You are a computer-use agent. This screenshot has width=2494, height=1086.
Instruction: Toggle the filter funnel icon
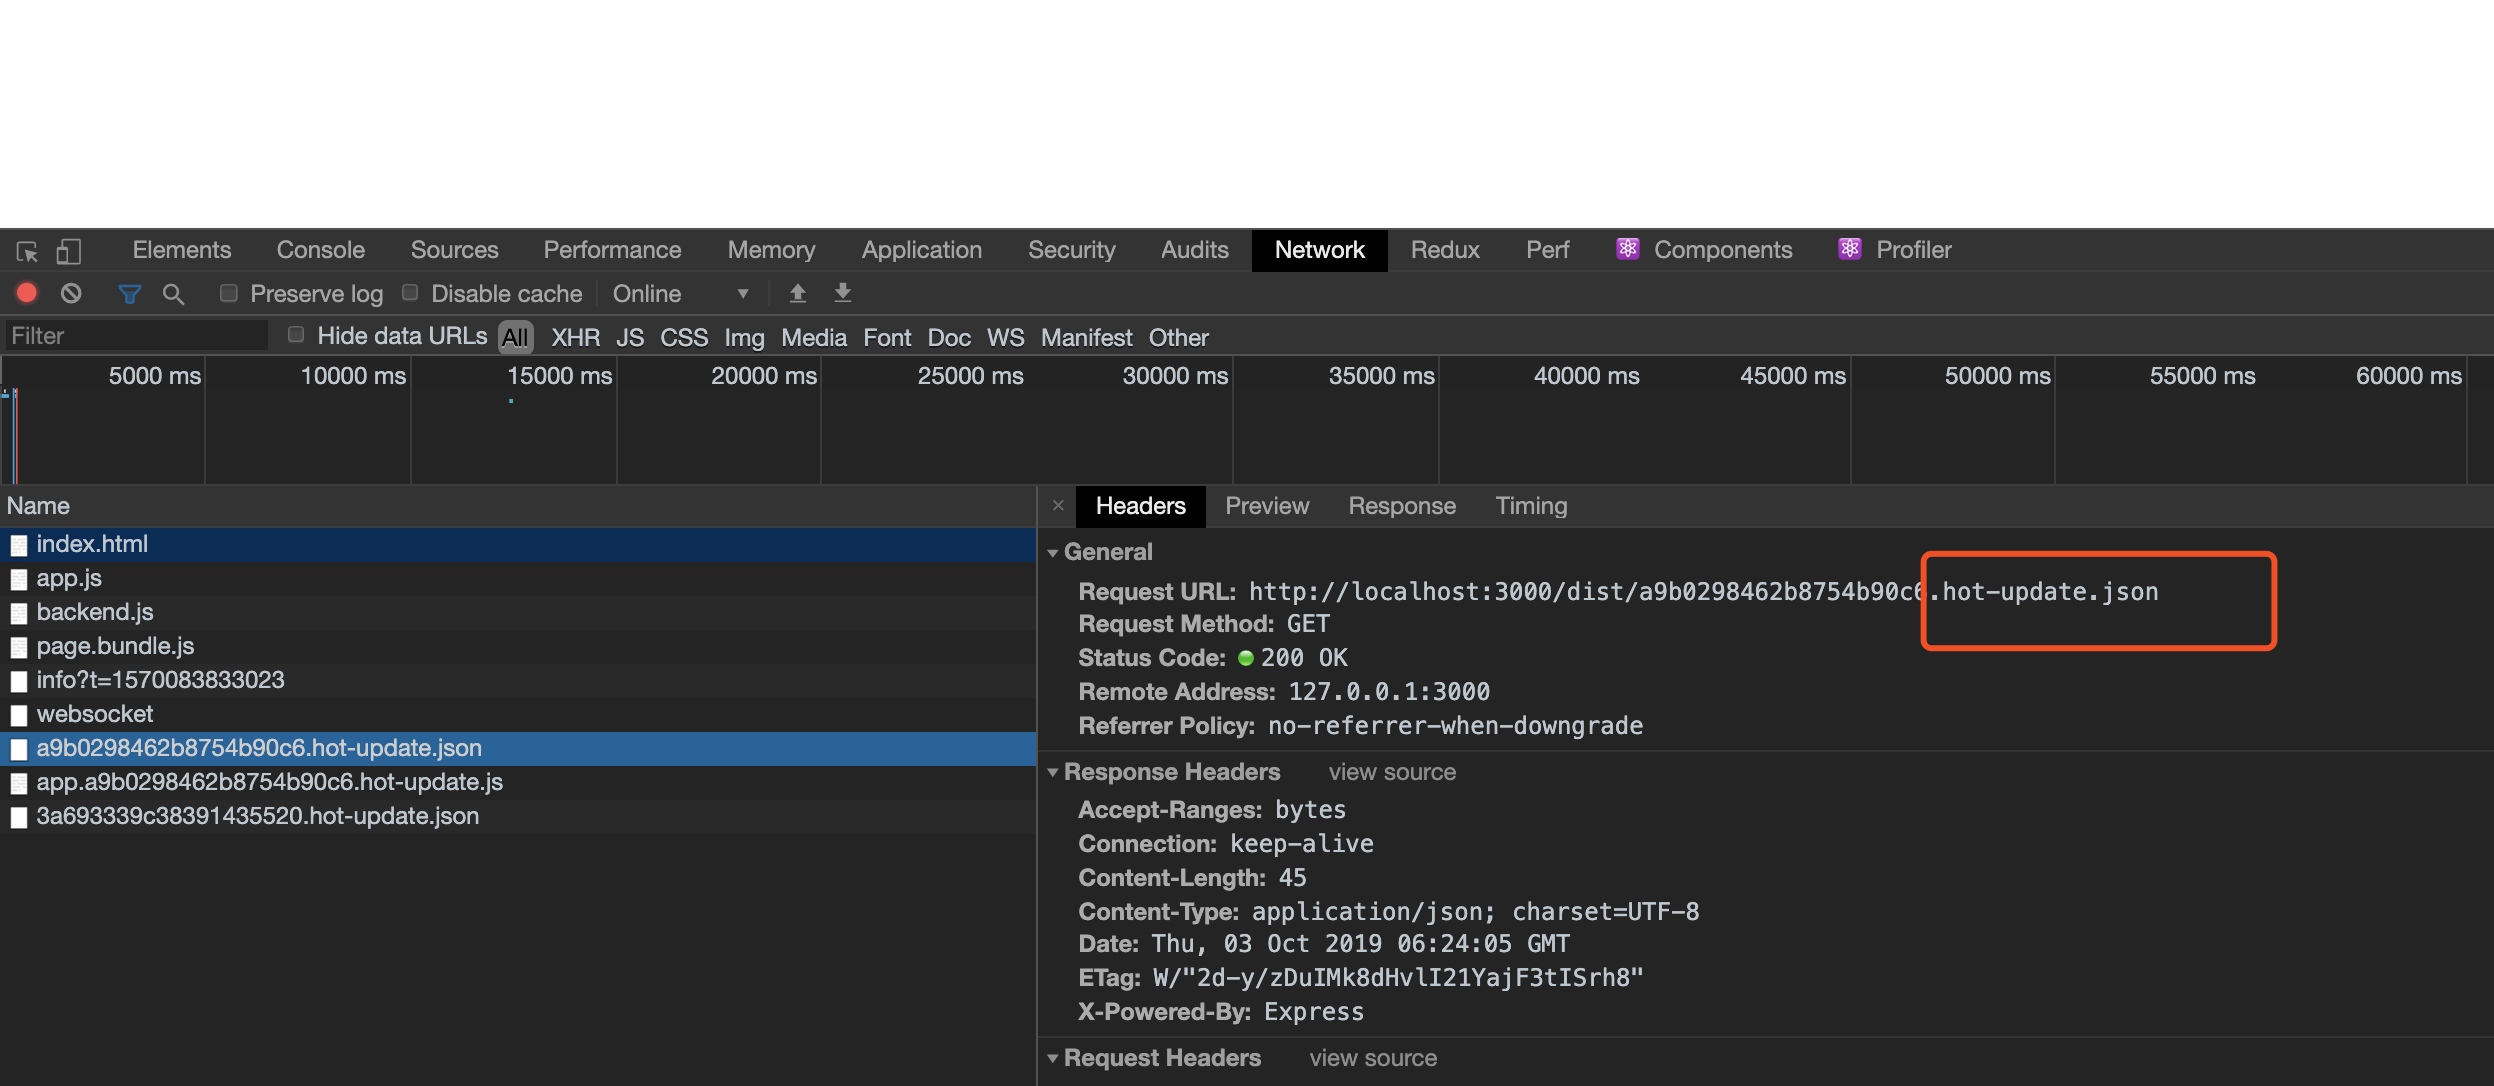(129, 294)
